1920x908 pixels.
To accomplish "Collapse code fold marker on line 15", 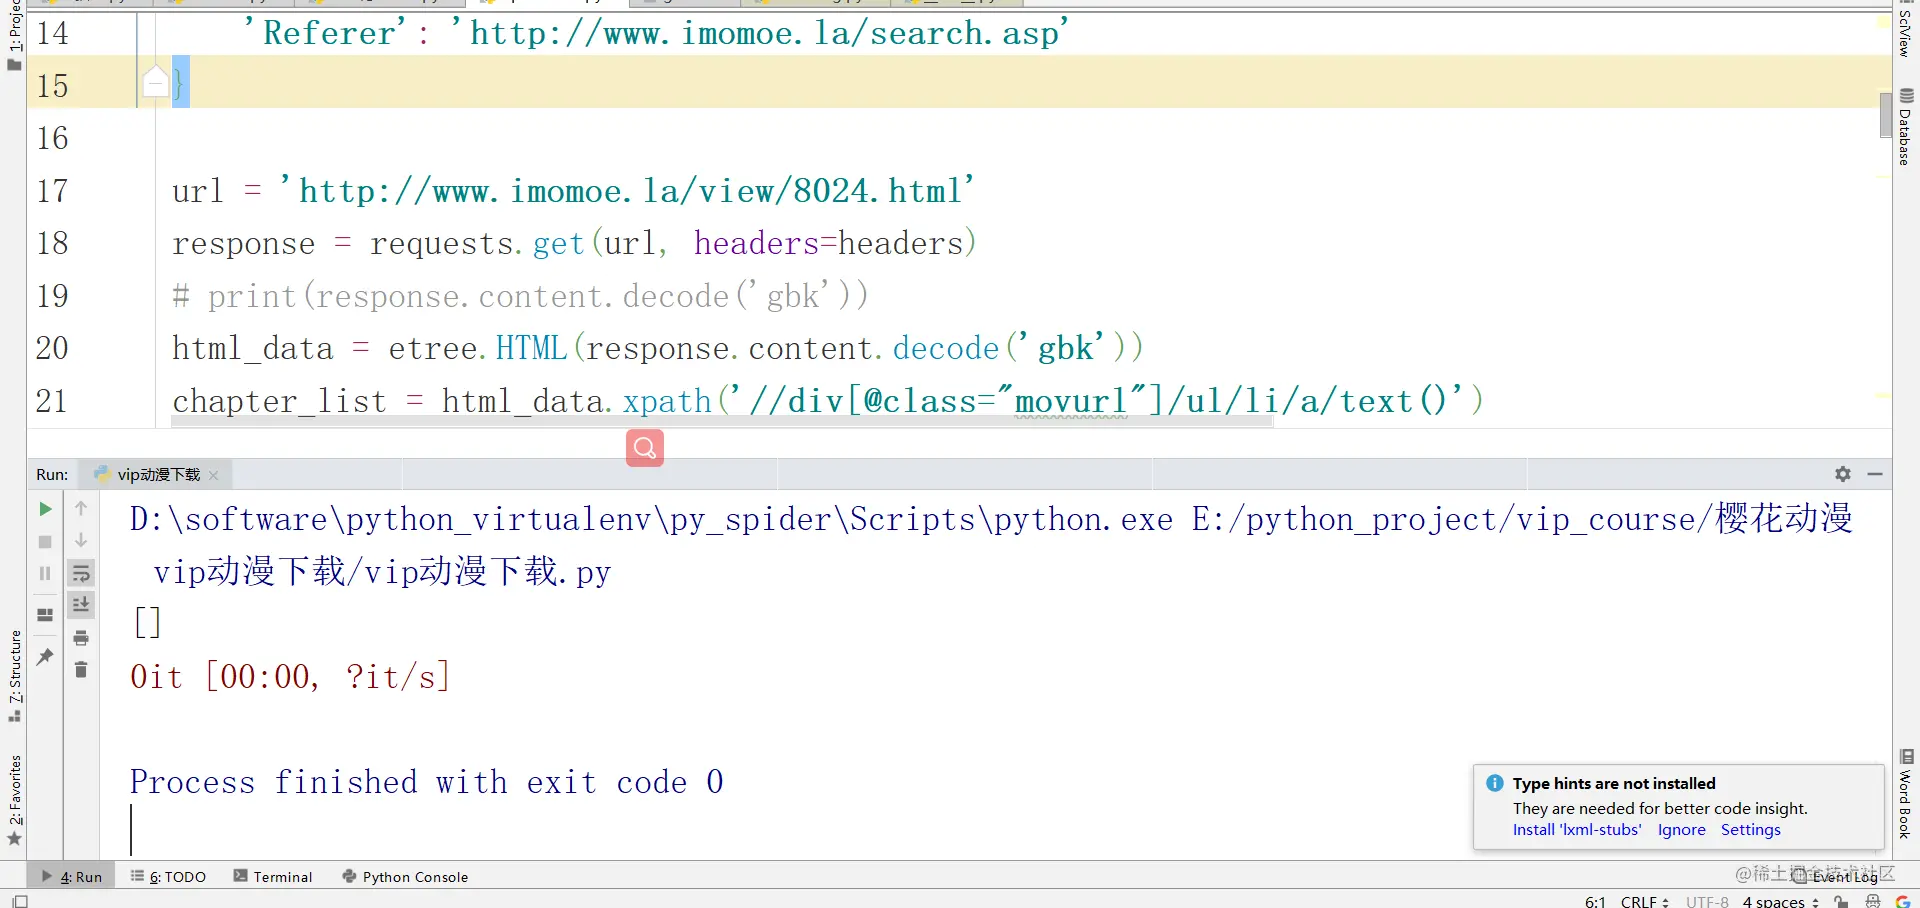I will click(155, 82).
